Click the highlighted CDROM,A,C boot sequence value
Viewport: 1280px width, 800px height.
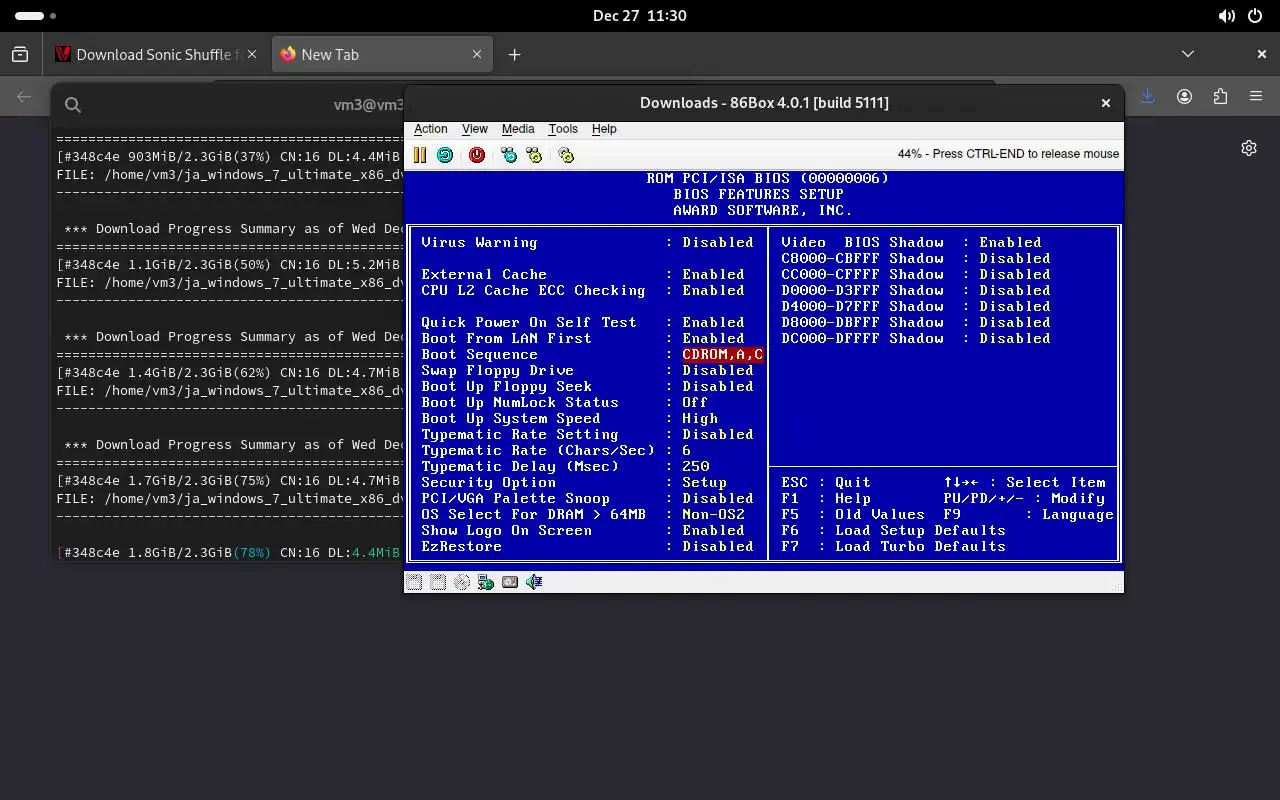tap(723, 355)
